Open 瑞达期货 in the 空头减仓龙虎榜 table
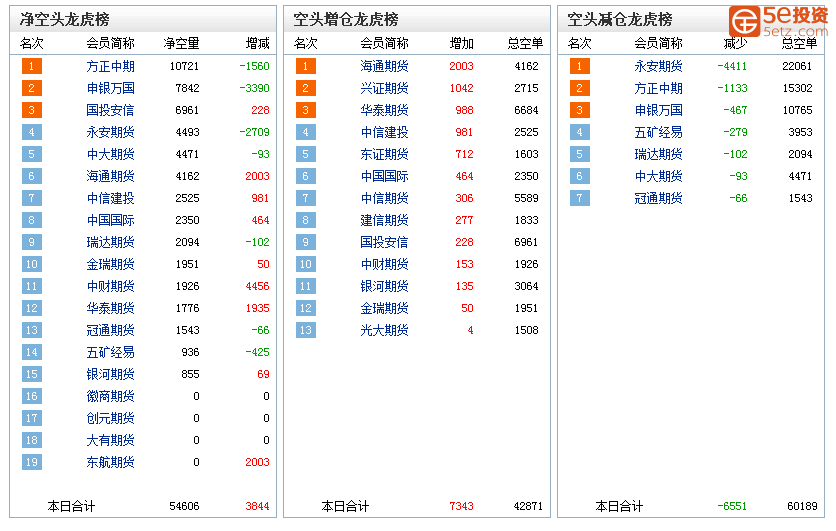 658,154
